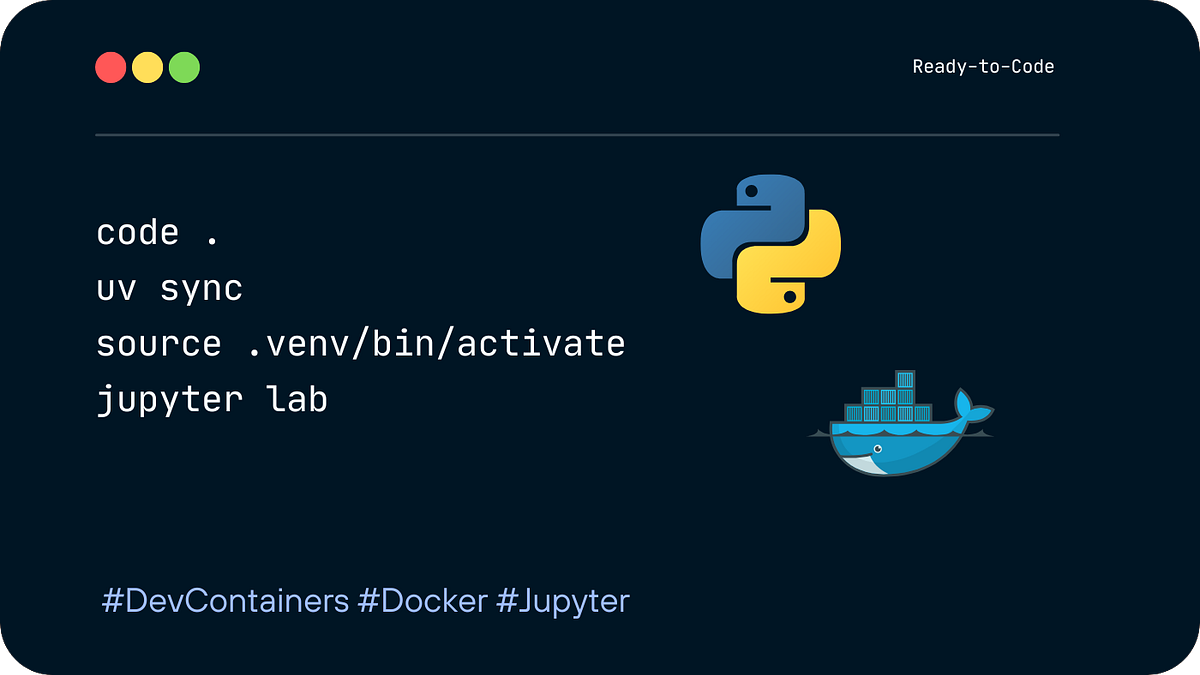The image size is (1200, 675).
Task: Toggle the Ready-to-Code status indicator
Action: pyautogui.click(x=983, y=66)
